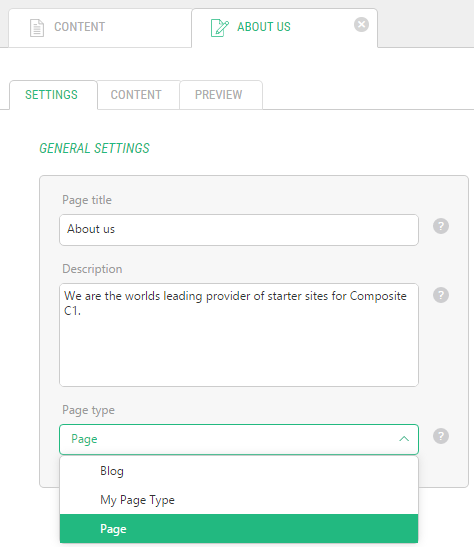Close the About Us tab

[x=361, y=25]
